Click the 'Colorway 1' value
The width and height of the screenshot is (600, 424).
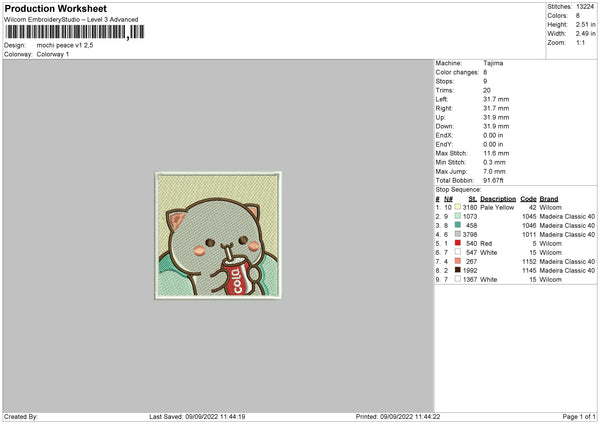53,54
